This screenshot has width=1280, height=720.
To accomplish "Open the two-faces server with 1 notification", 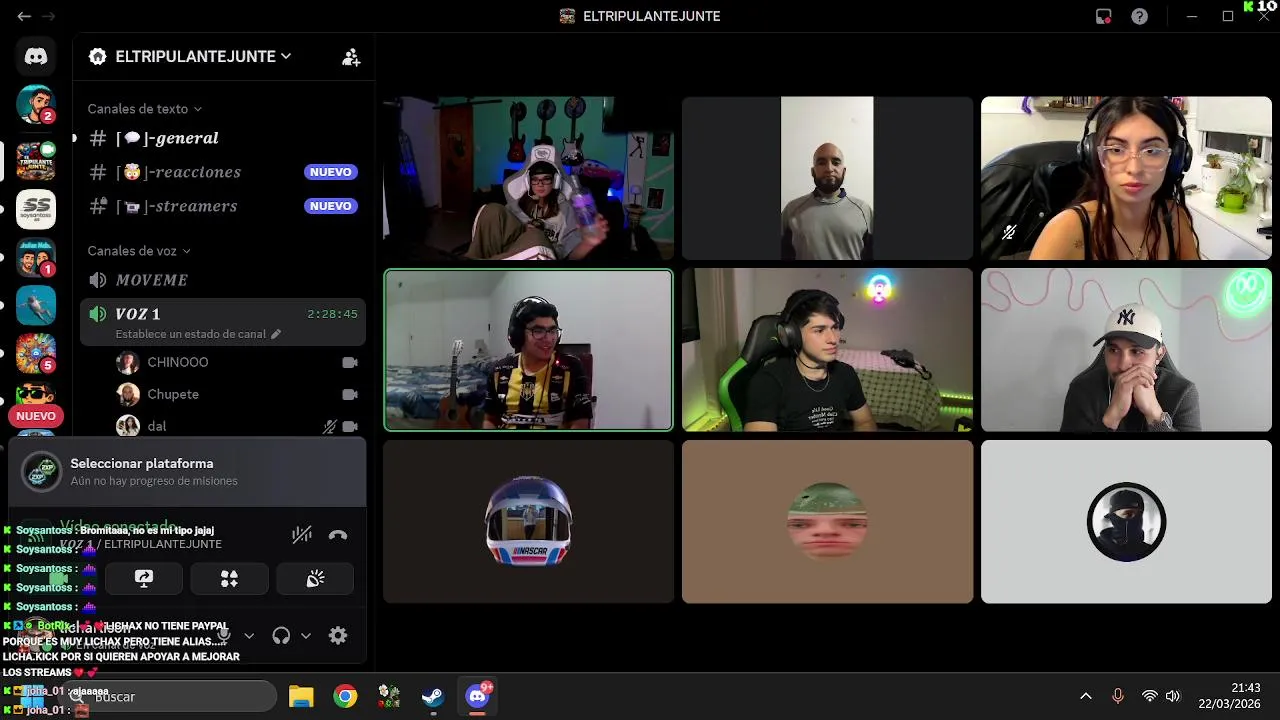I will coord(36,257).
